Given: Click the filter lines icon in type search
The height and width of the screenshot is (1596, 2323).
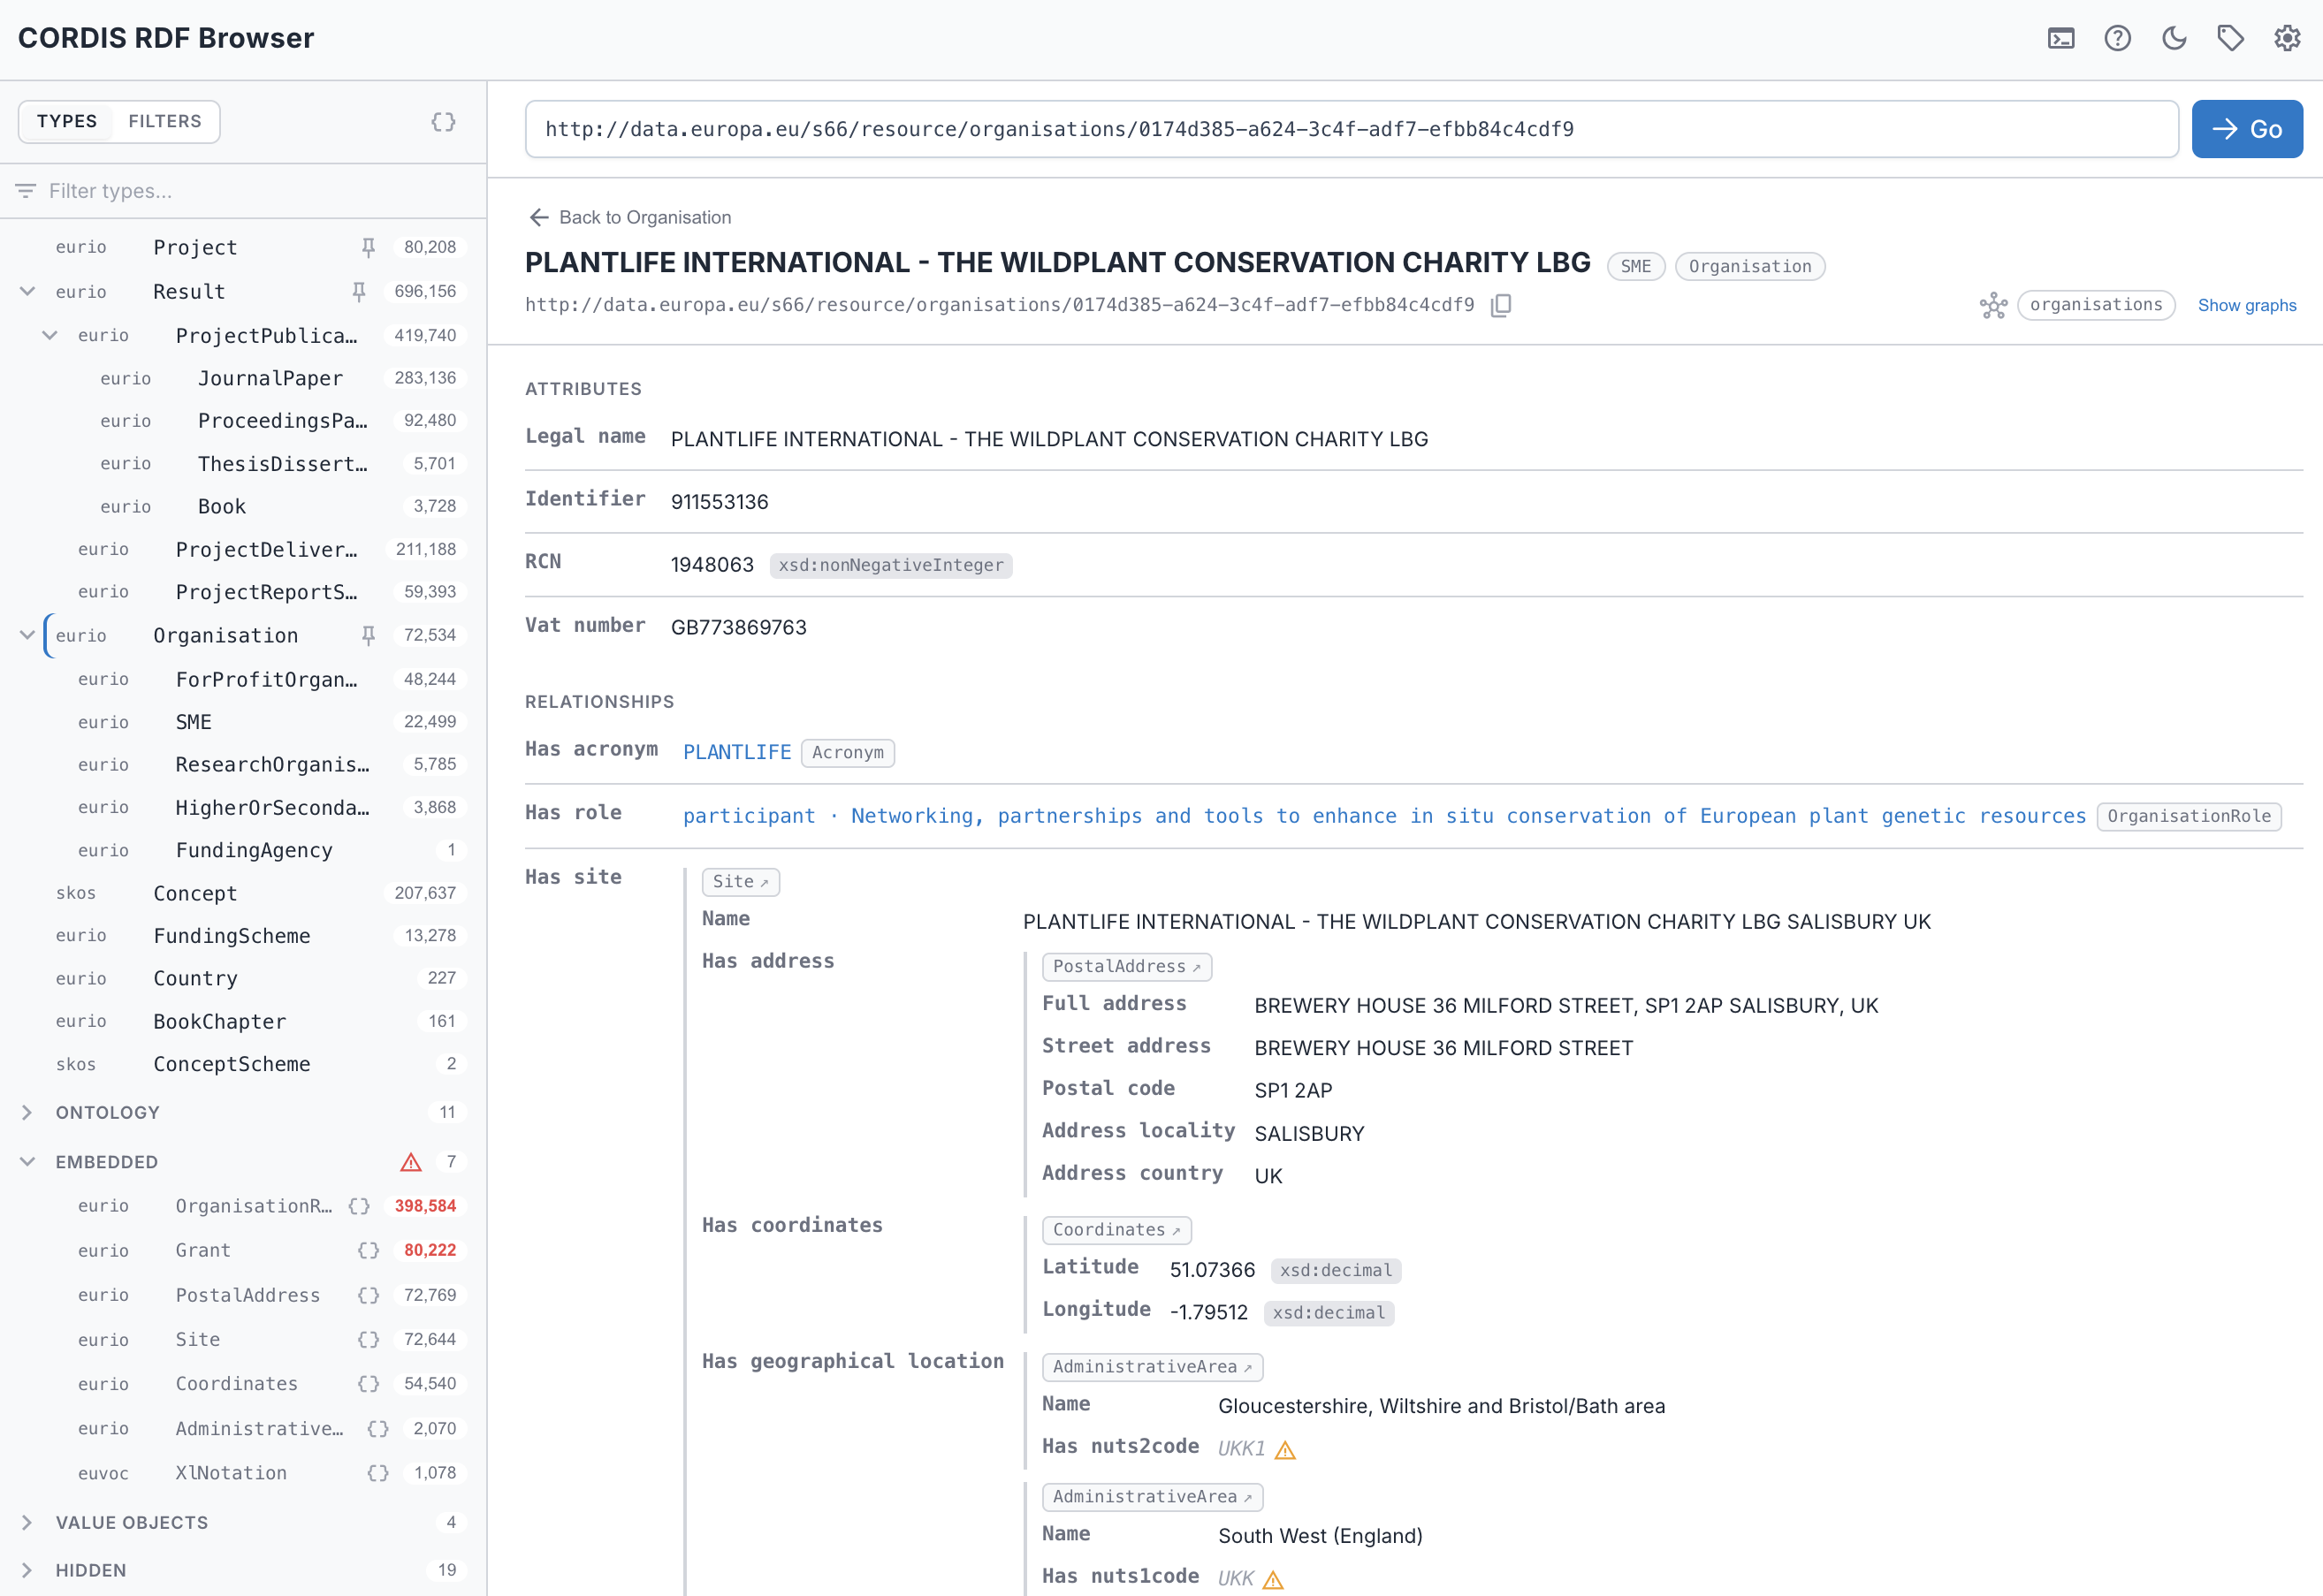Looking at the screenshot, I should point(26,191).
